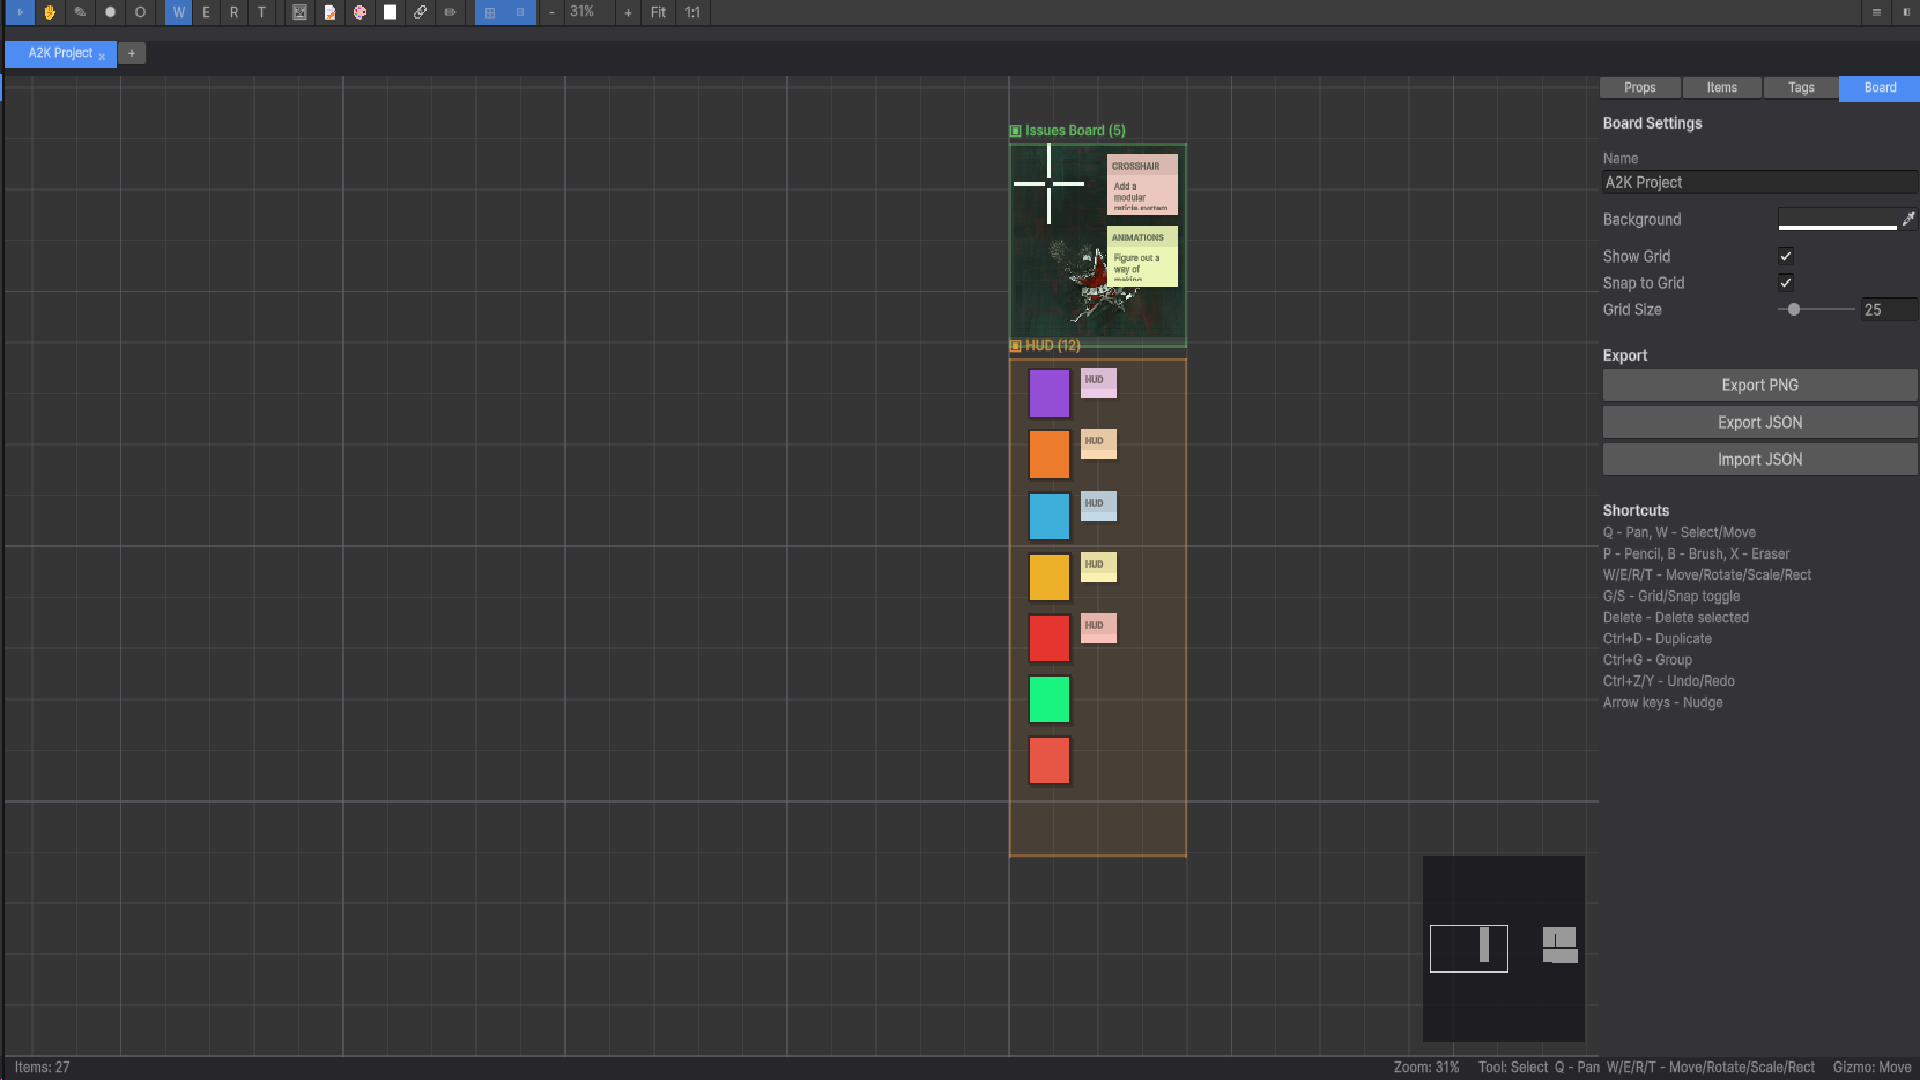Toggle the Show Grid checkbox
Screen dimensions: 1920x1080
[x=1785, y=256]
